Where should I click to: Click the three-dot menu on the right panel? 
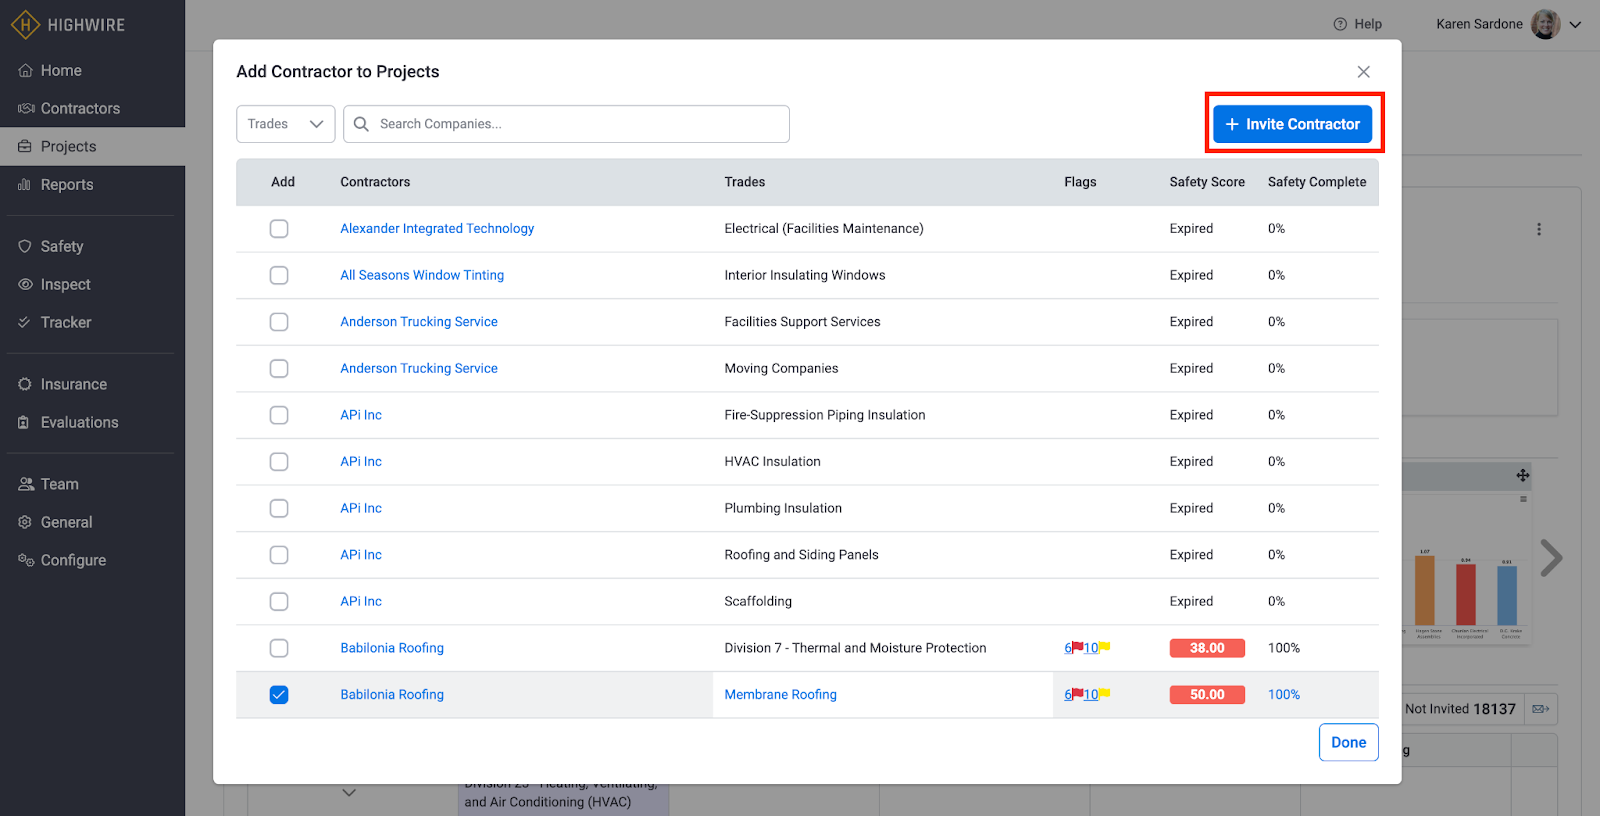tap(1538, 229)
